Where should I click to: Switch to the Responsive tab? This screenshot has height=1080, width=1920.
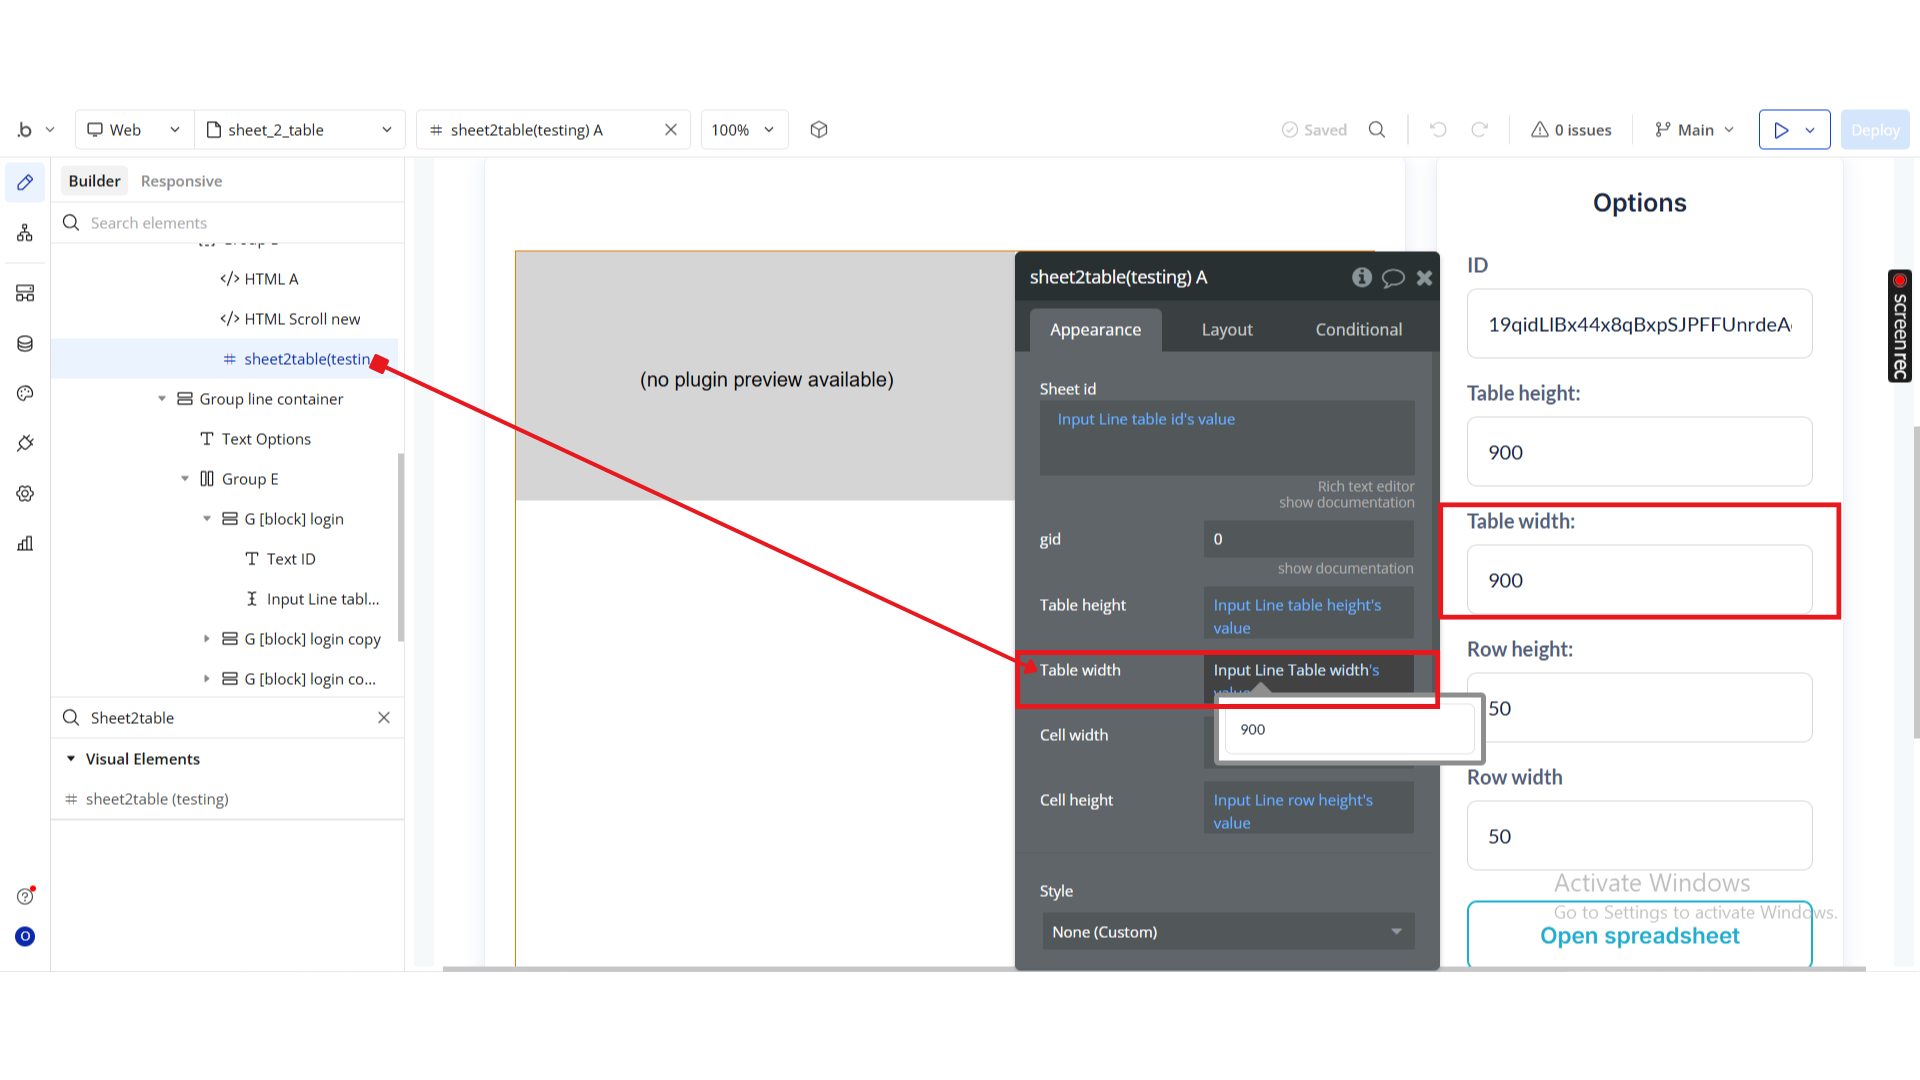click(181, 181)
